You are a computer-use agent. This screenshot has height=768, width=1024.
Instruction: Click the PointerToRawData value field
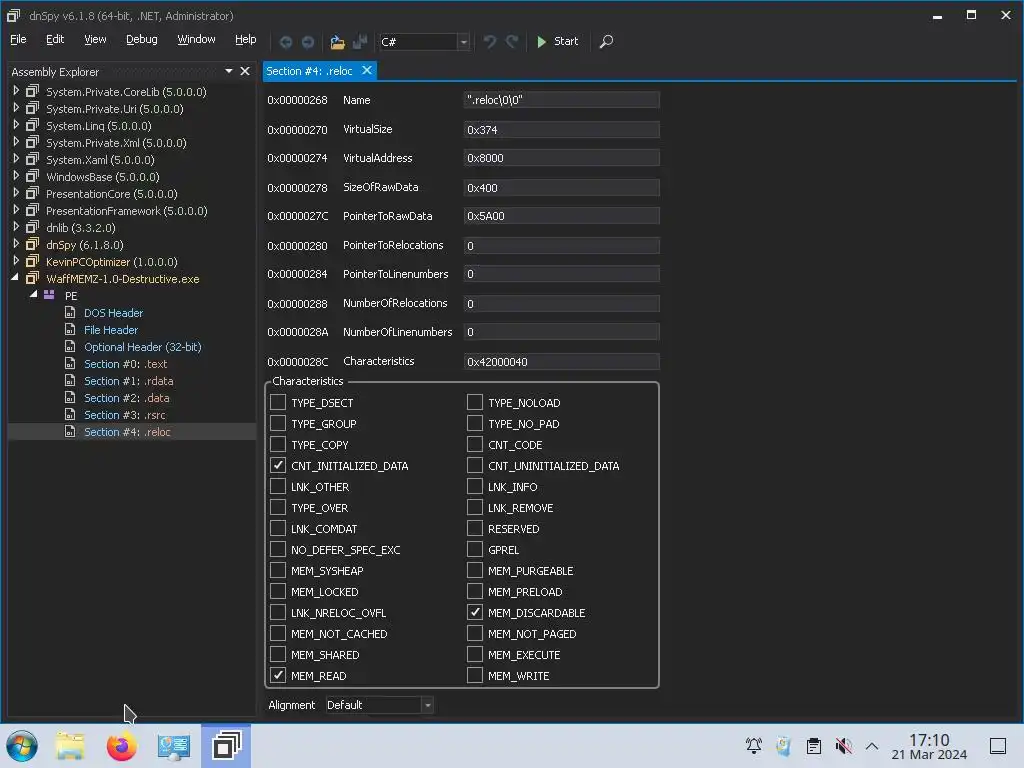(x=561, y=216)
